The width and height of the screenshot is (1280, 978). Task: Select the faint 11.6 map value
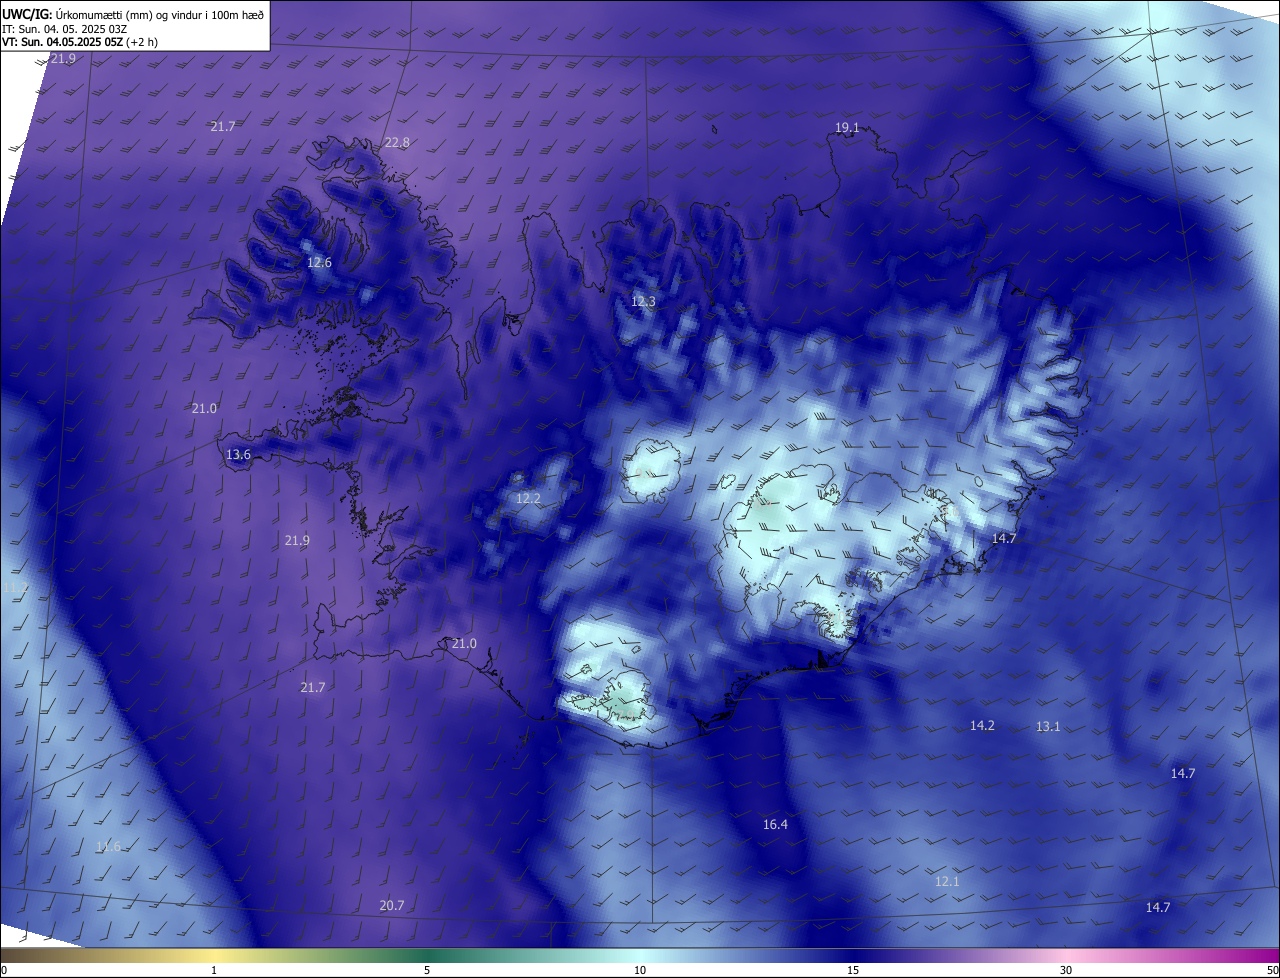point(108,846)
